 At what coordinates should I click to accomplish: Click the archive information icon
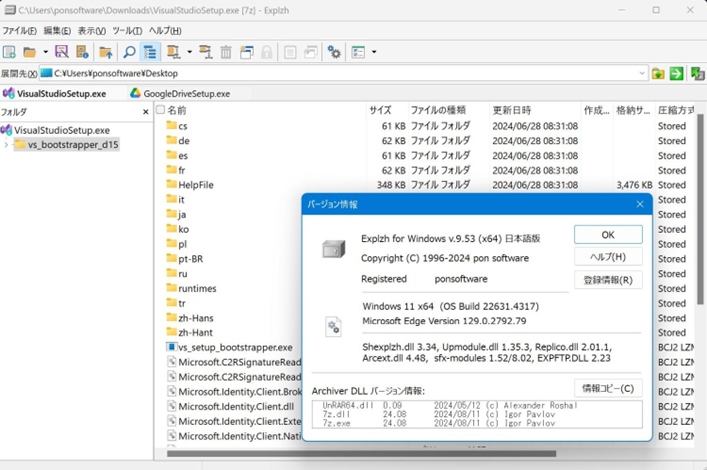(x=82, y=52)
